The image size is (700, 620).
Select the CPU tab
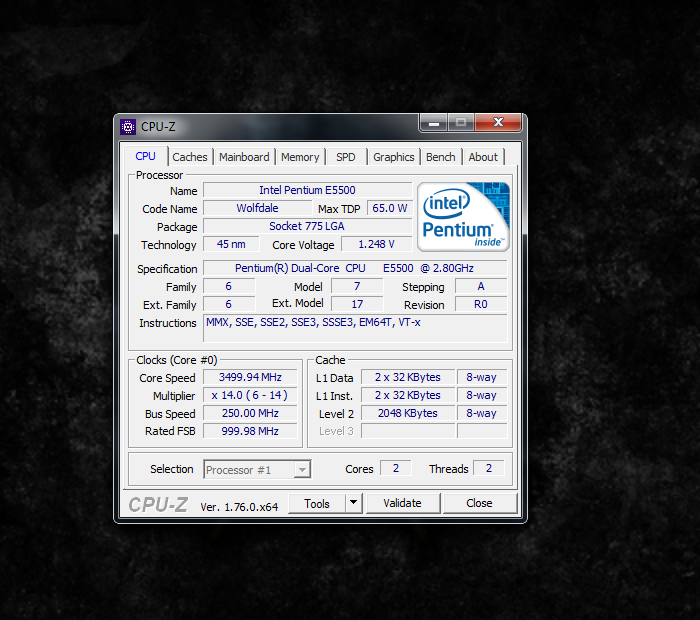(146, 156)
